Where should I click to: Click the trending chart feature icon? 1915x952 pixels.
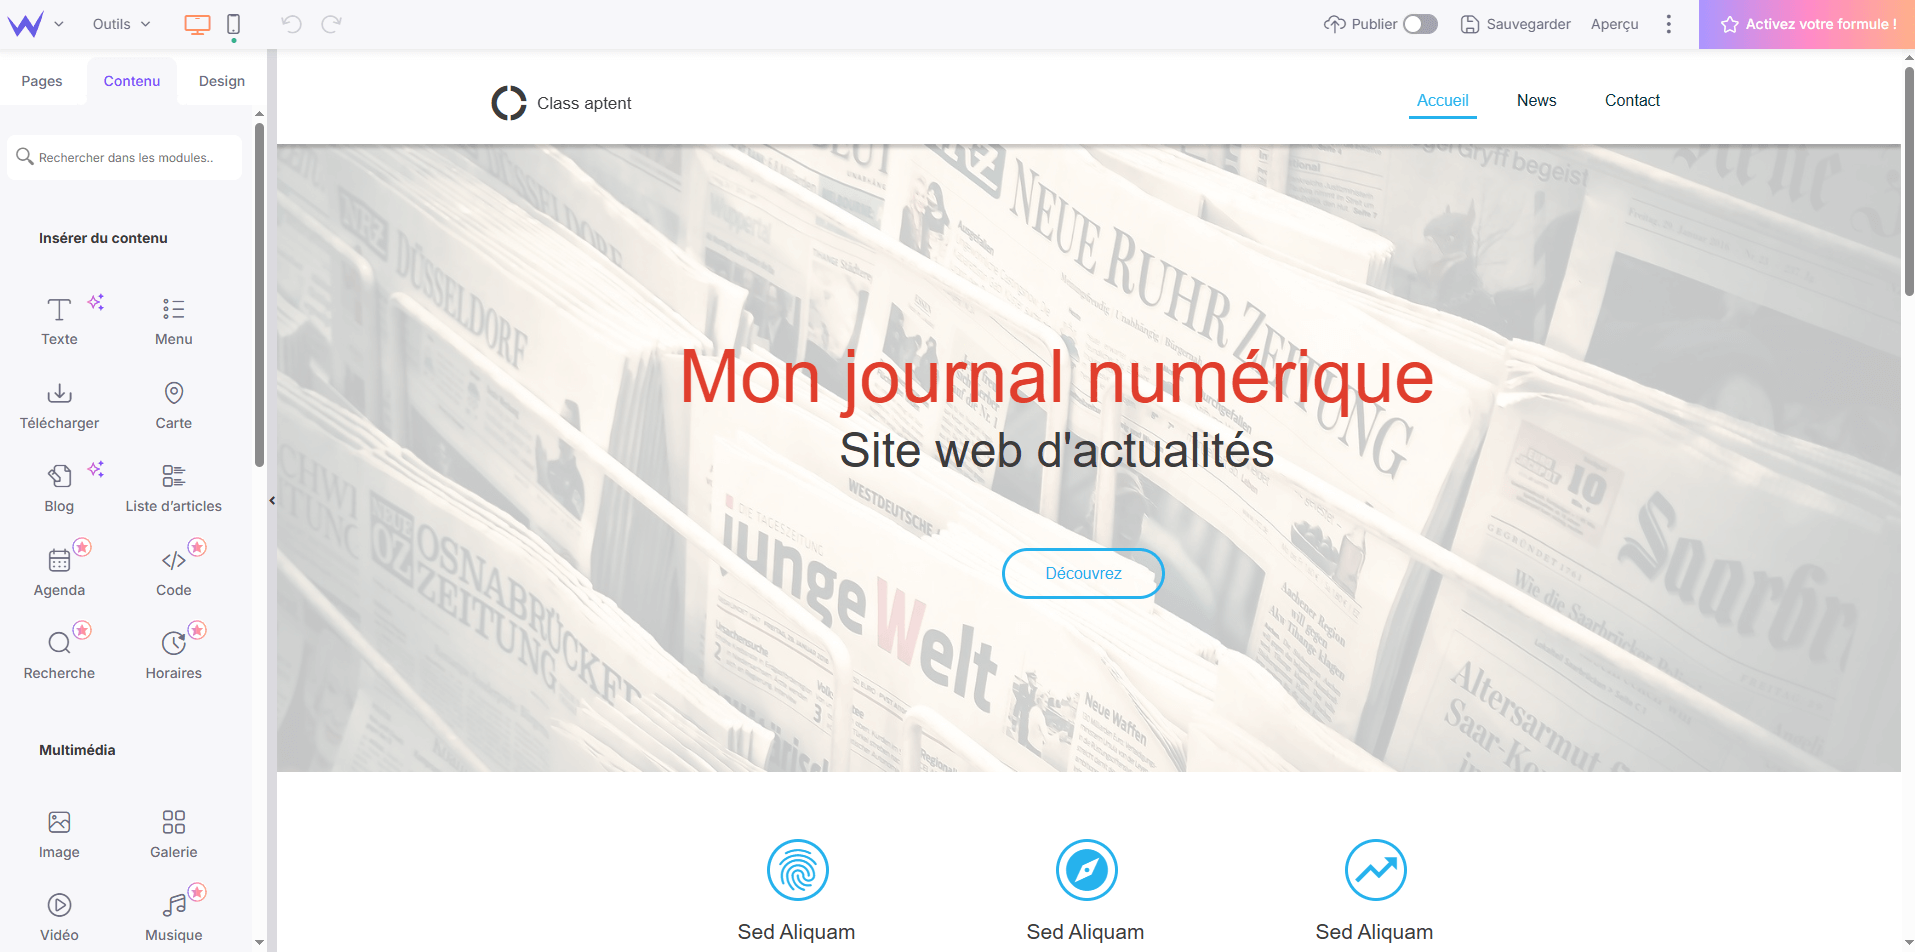click(1375, 870)
